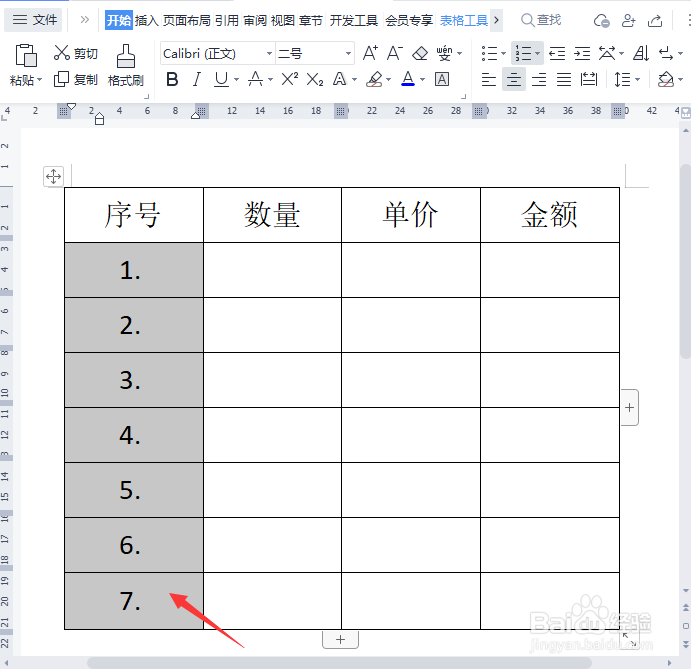Viewport: 691px width, 669px height.
Task: Click the collaborate add-user icon
Action: (x=628, y=20)
